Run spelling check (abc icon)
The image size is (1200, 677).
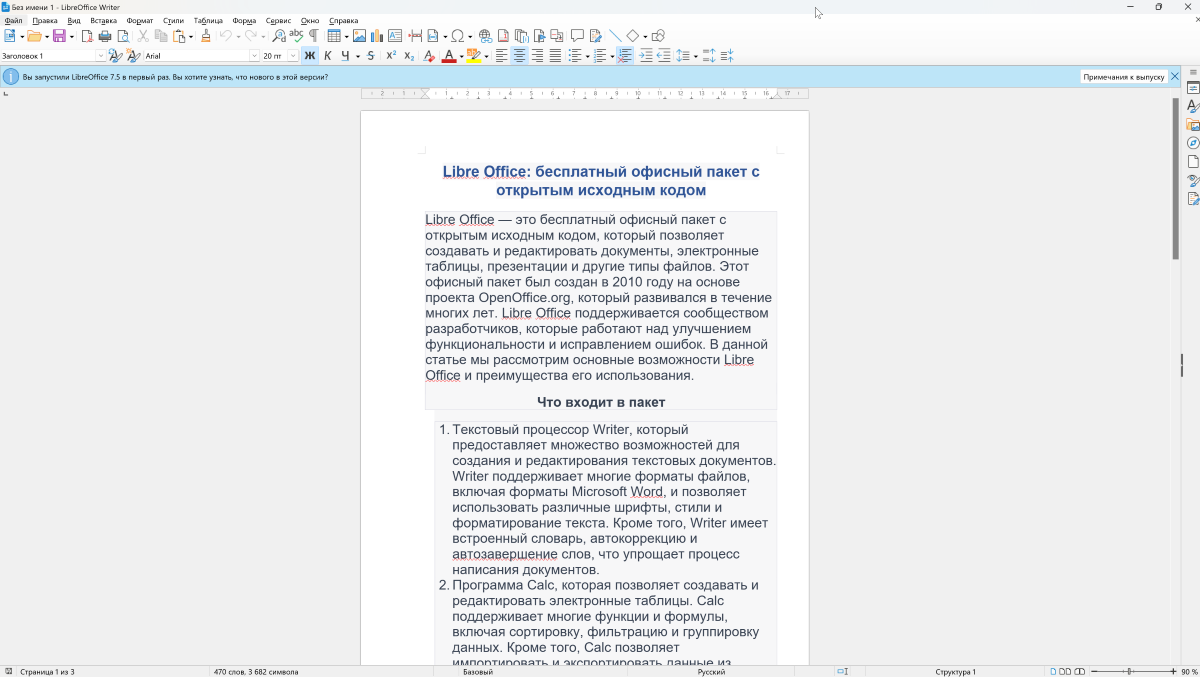click(x=296, y=36)
